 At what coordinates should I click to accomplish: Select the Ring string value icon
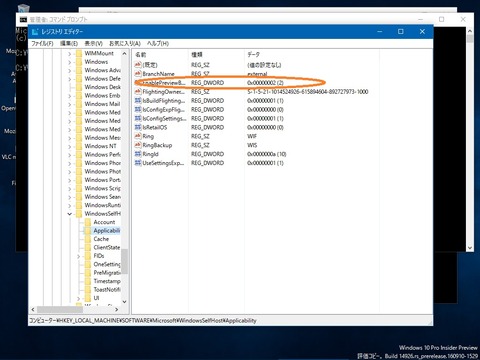pos(138,136)
